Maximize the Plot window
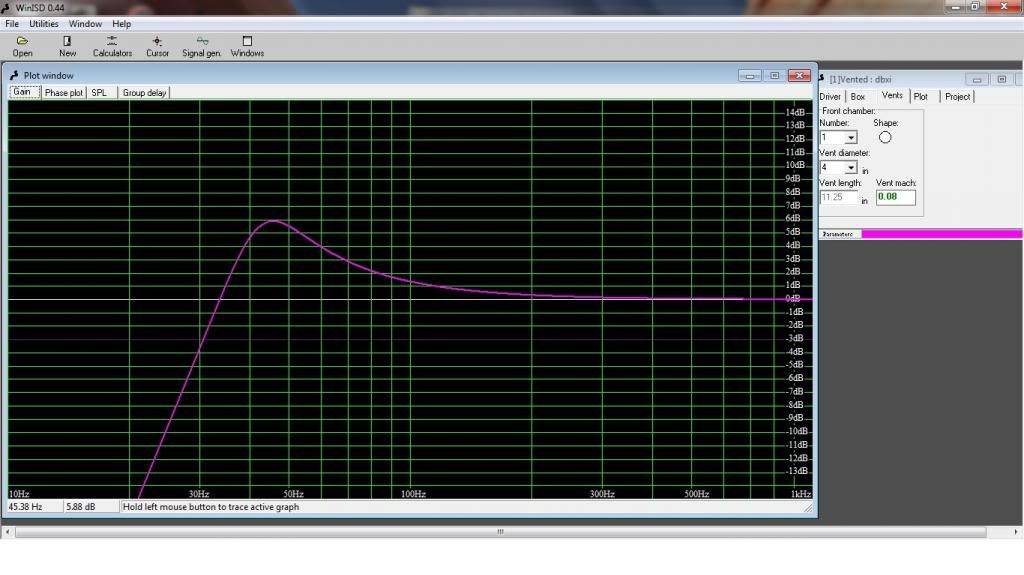The height and width of the screenshot is (575, 1024). [x=775, y=76]
